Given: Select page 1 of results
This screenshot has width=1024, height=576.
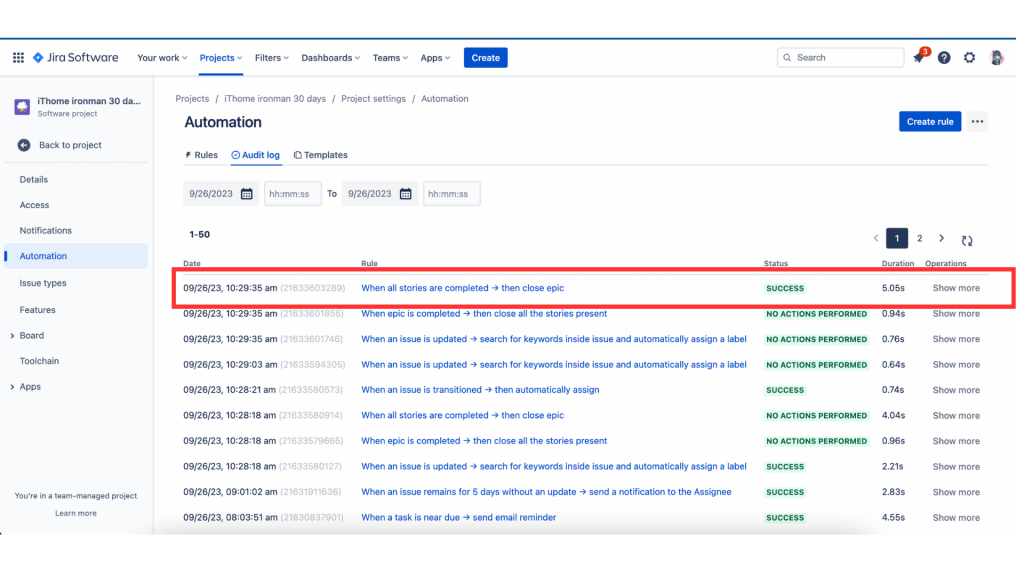Looking at the screenshot, I should coord(897,238).
